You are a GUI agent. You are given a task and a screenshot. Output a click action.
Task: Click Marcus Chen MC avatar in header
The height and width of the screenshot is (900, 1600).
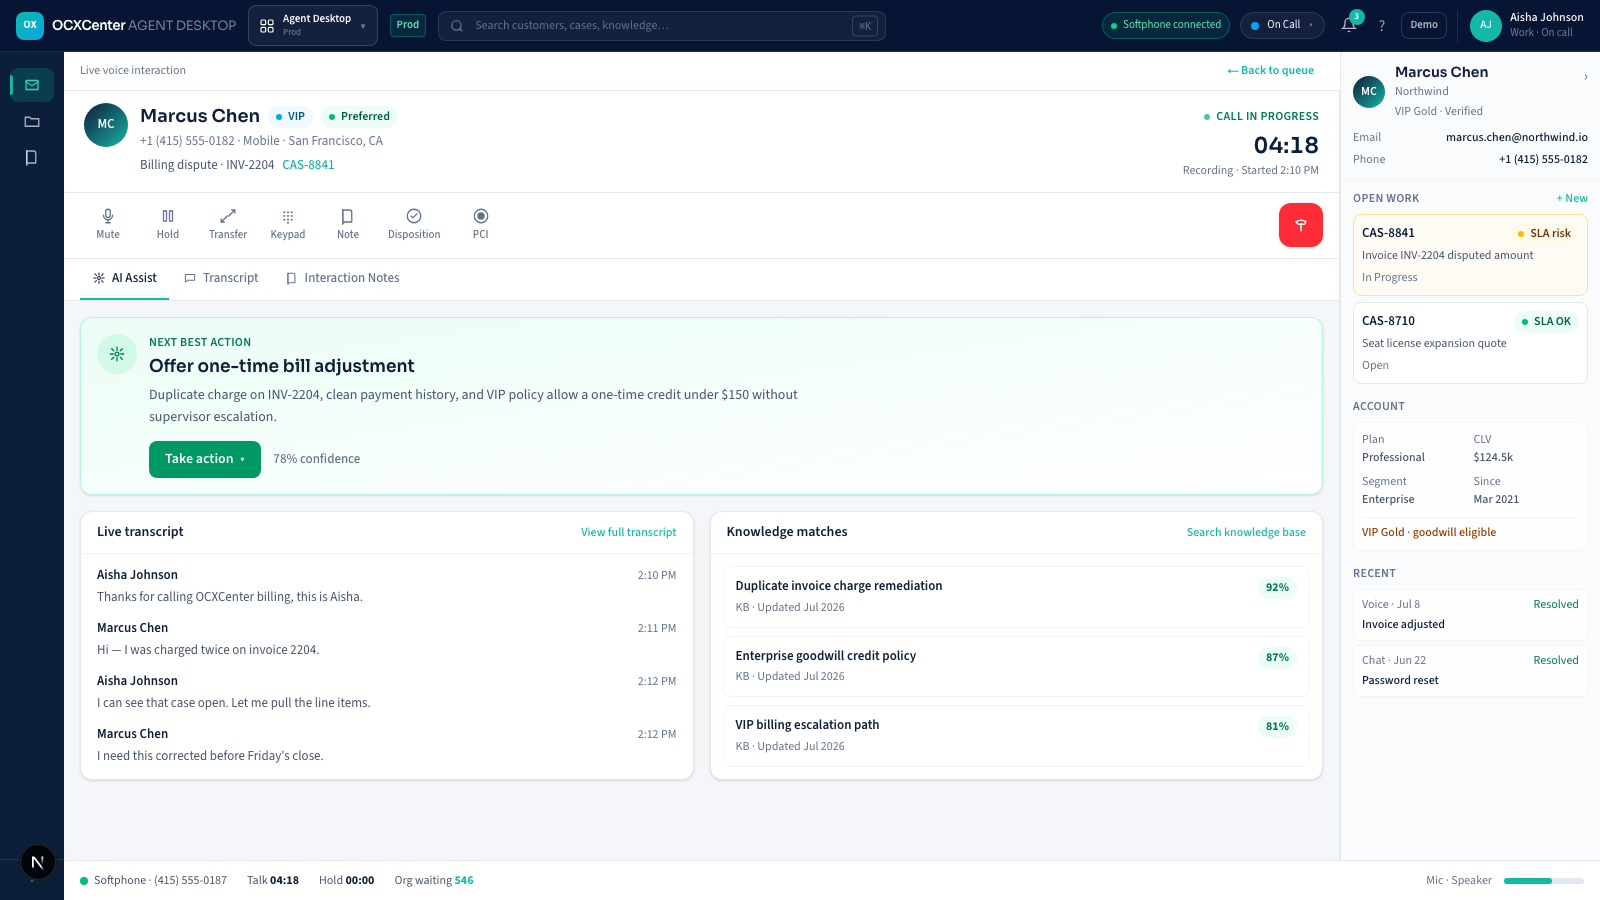point(106,125)
